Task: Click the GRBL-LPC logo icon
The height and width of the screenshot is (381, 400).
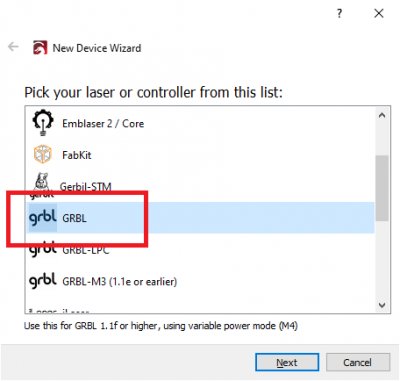Action: click(43, 249)
